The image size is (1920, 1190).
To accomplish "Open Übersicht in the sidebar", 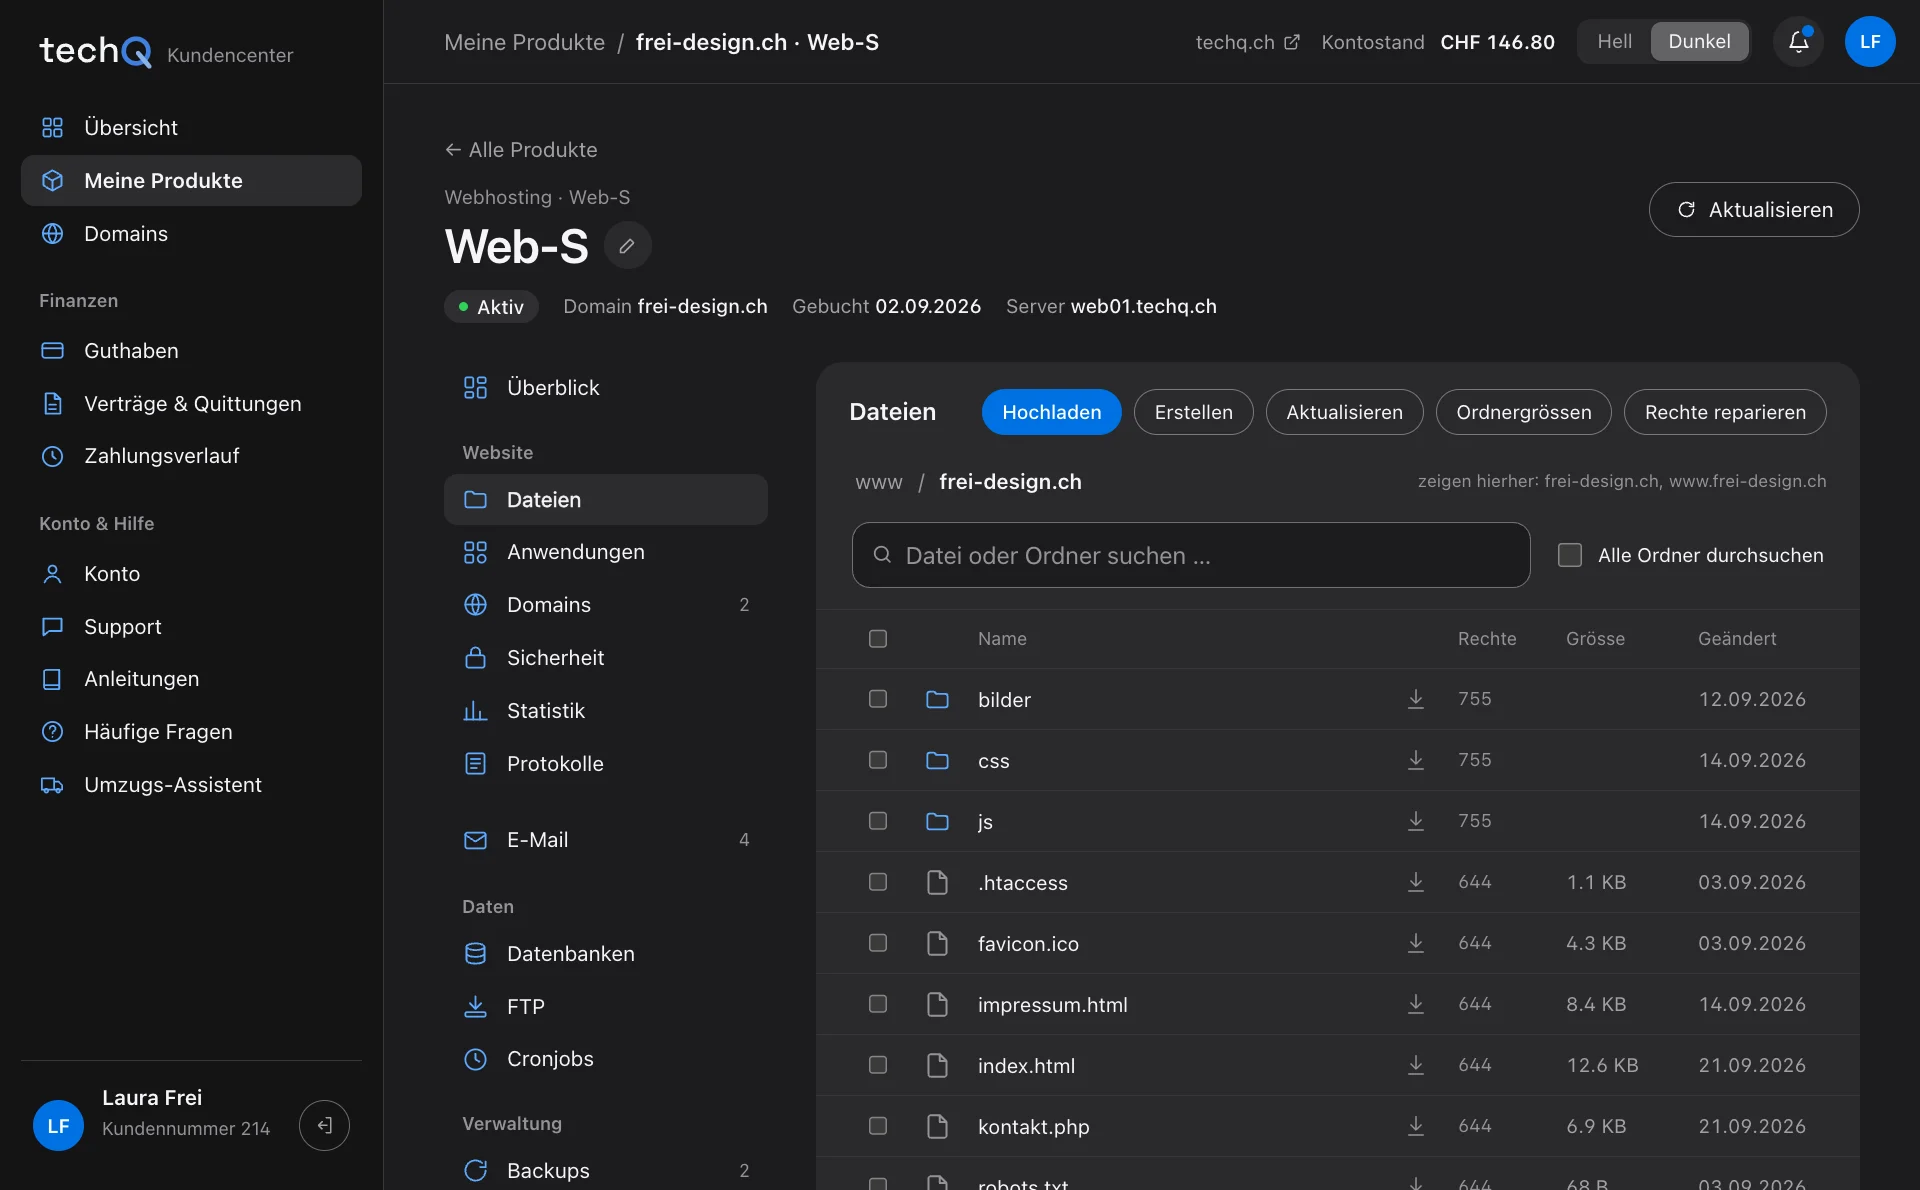I will (191, 127).
